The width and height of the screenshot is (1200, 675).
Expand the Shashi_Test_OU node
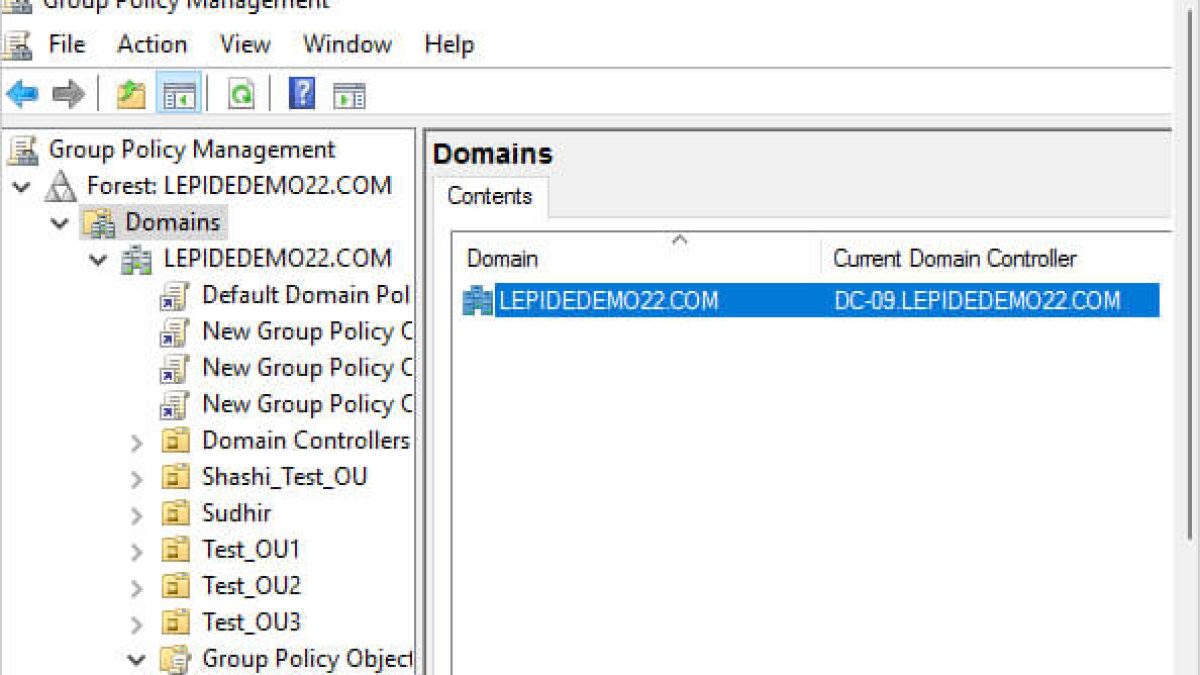coord(137,478)
